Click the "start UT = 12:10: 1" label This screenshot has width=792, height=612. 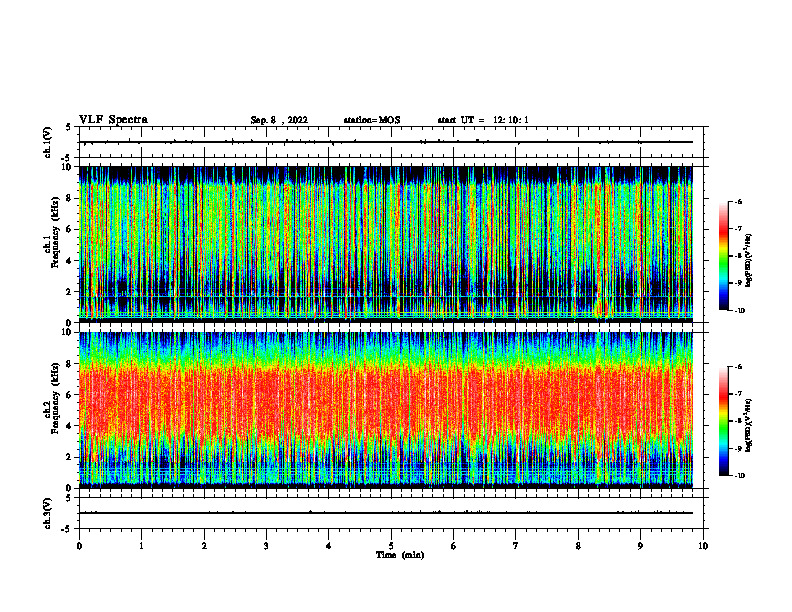483,120
